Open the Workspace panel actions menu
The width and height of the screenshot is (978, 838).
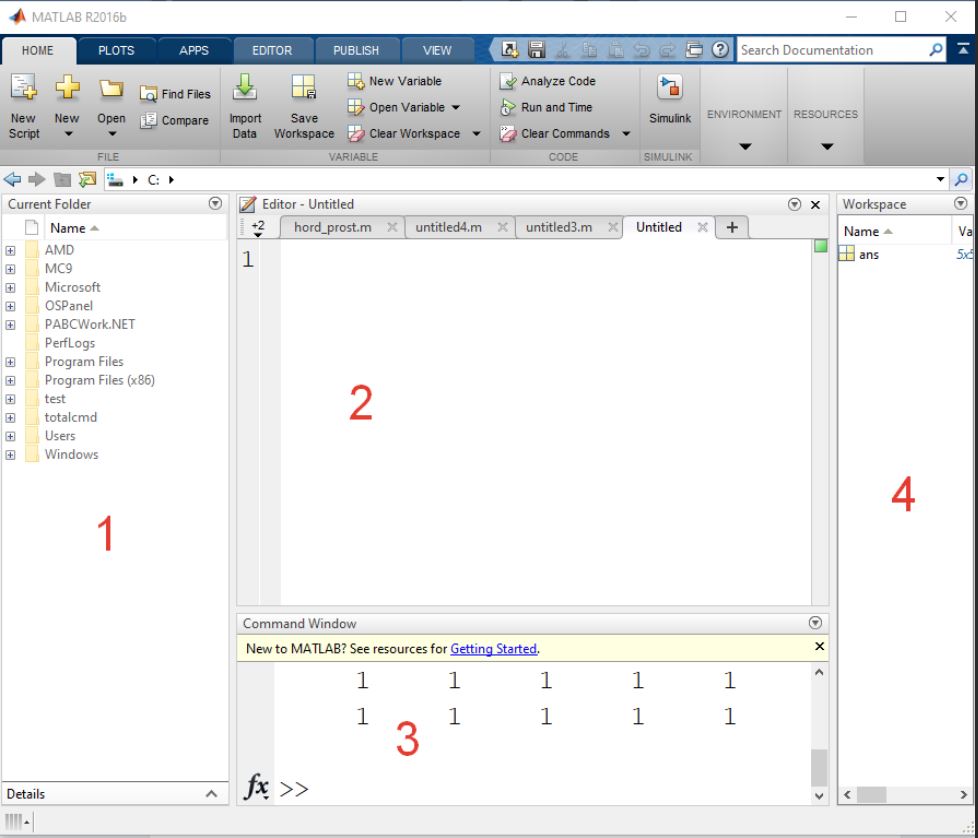[x=961, y=203]
